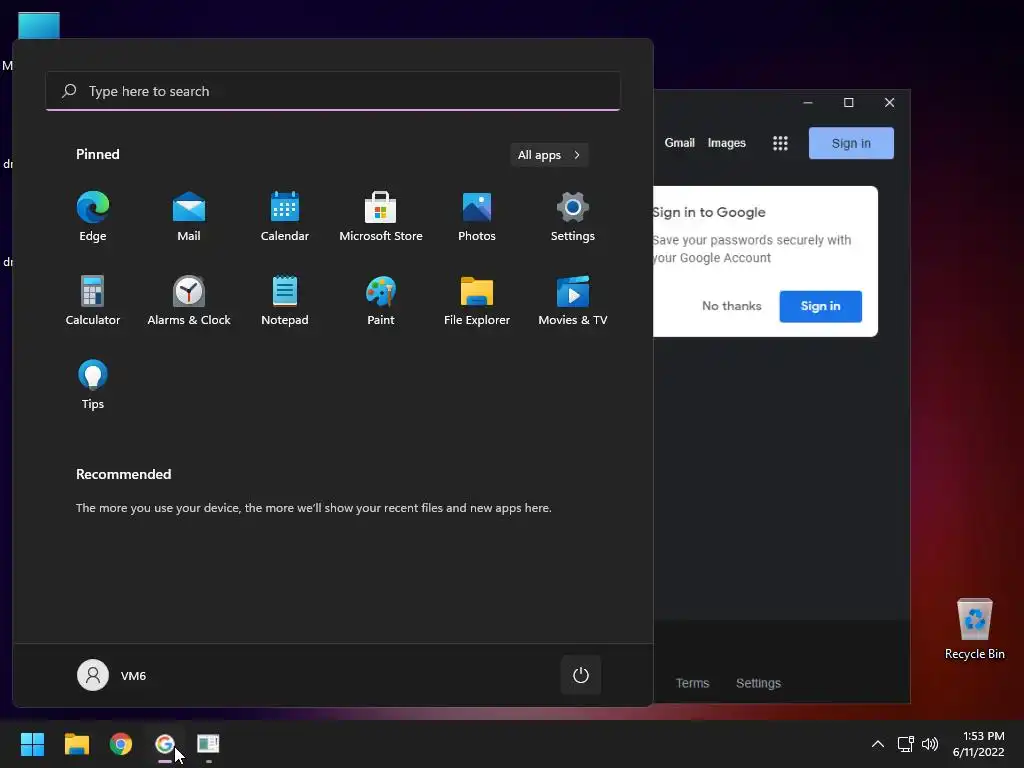
Task: Expand All apps list
Action: point(549,155)
